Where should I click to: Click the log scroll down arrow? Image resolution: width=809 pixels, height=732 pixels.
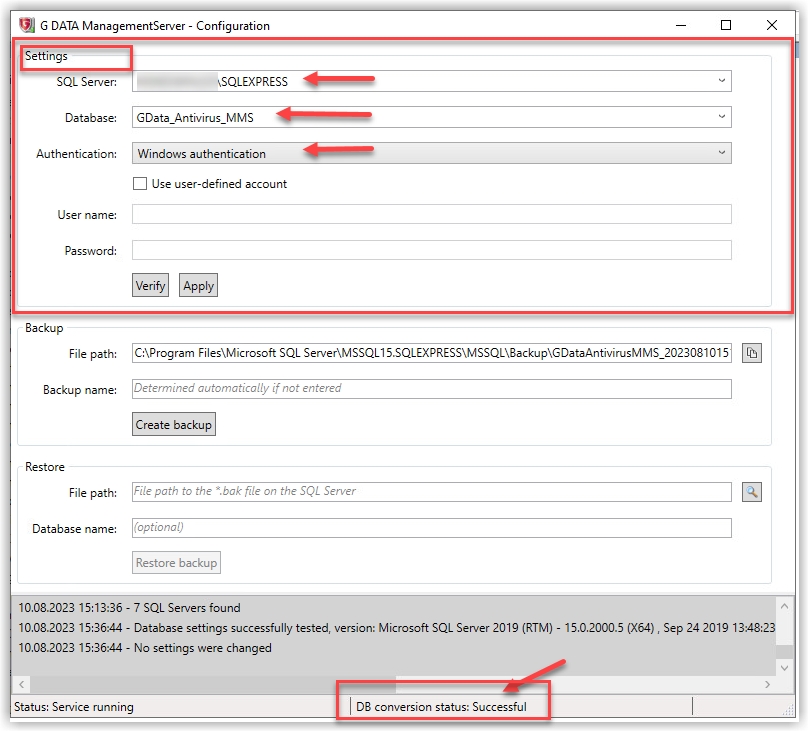(784, 668)
